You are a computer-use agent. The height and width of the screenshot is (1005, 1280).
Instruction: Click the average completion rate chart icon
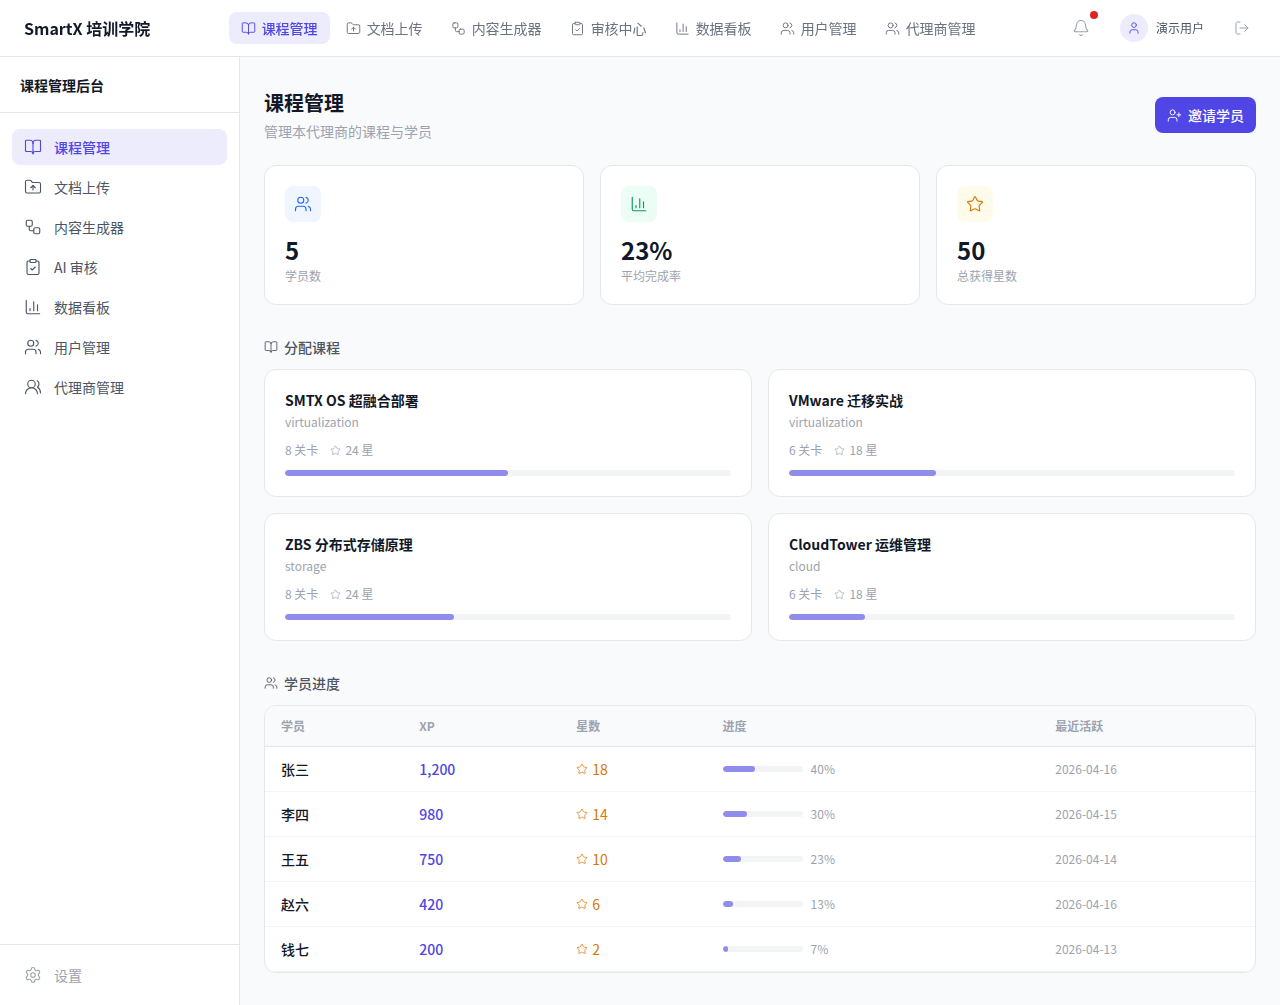(x=639, y=204)
